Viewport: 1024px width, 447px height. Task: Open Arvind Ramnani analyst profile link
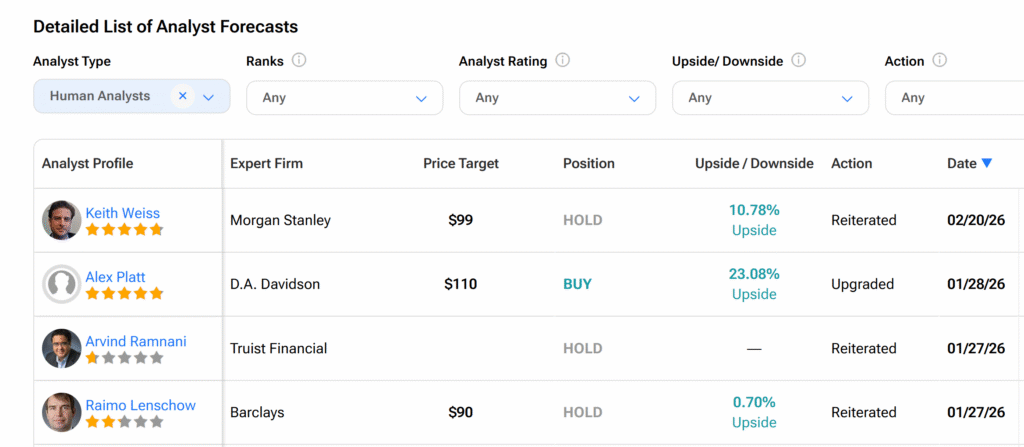pos(136,341)
